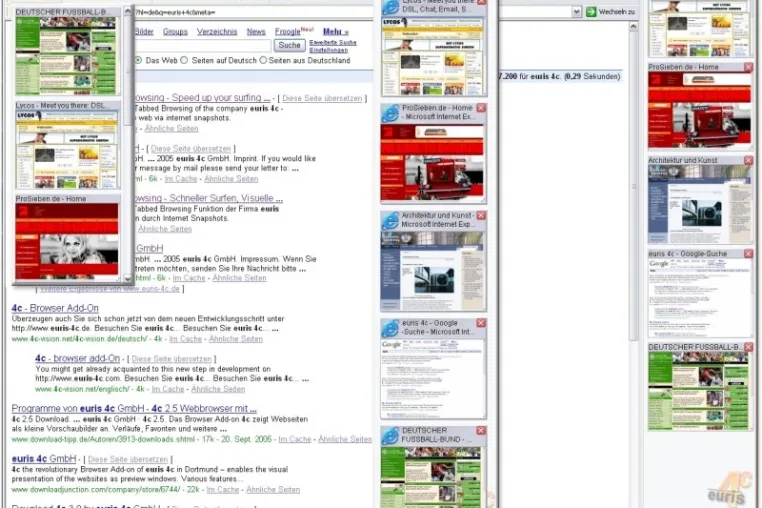Click the page vertical scrollbar thumb
The height and width of the screenshot is (508, 762).
633,187
